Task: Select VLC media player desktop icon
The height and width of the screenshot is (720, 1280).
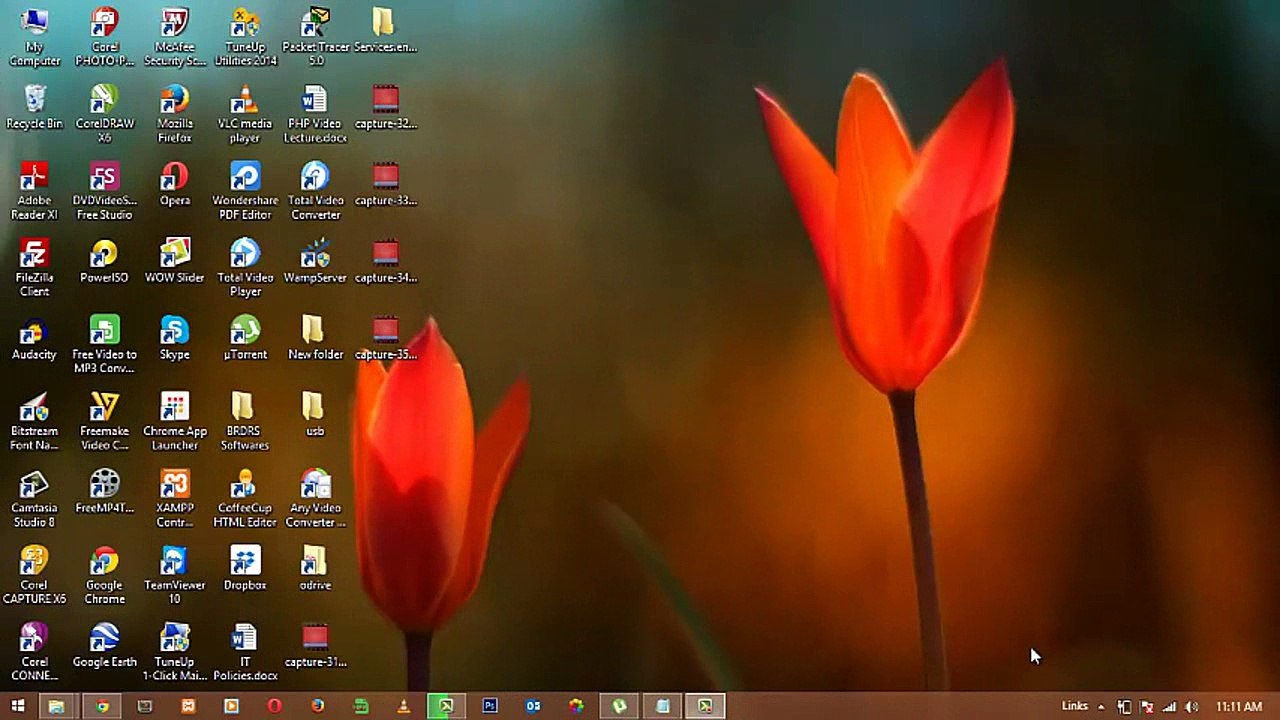Action: pos(245,114)
